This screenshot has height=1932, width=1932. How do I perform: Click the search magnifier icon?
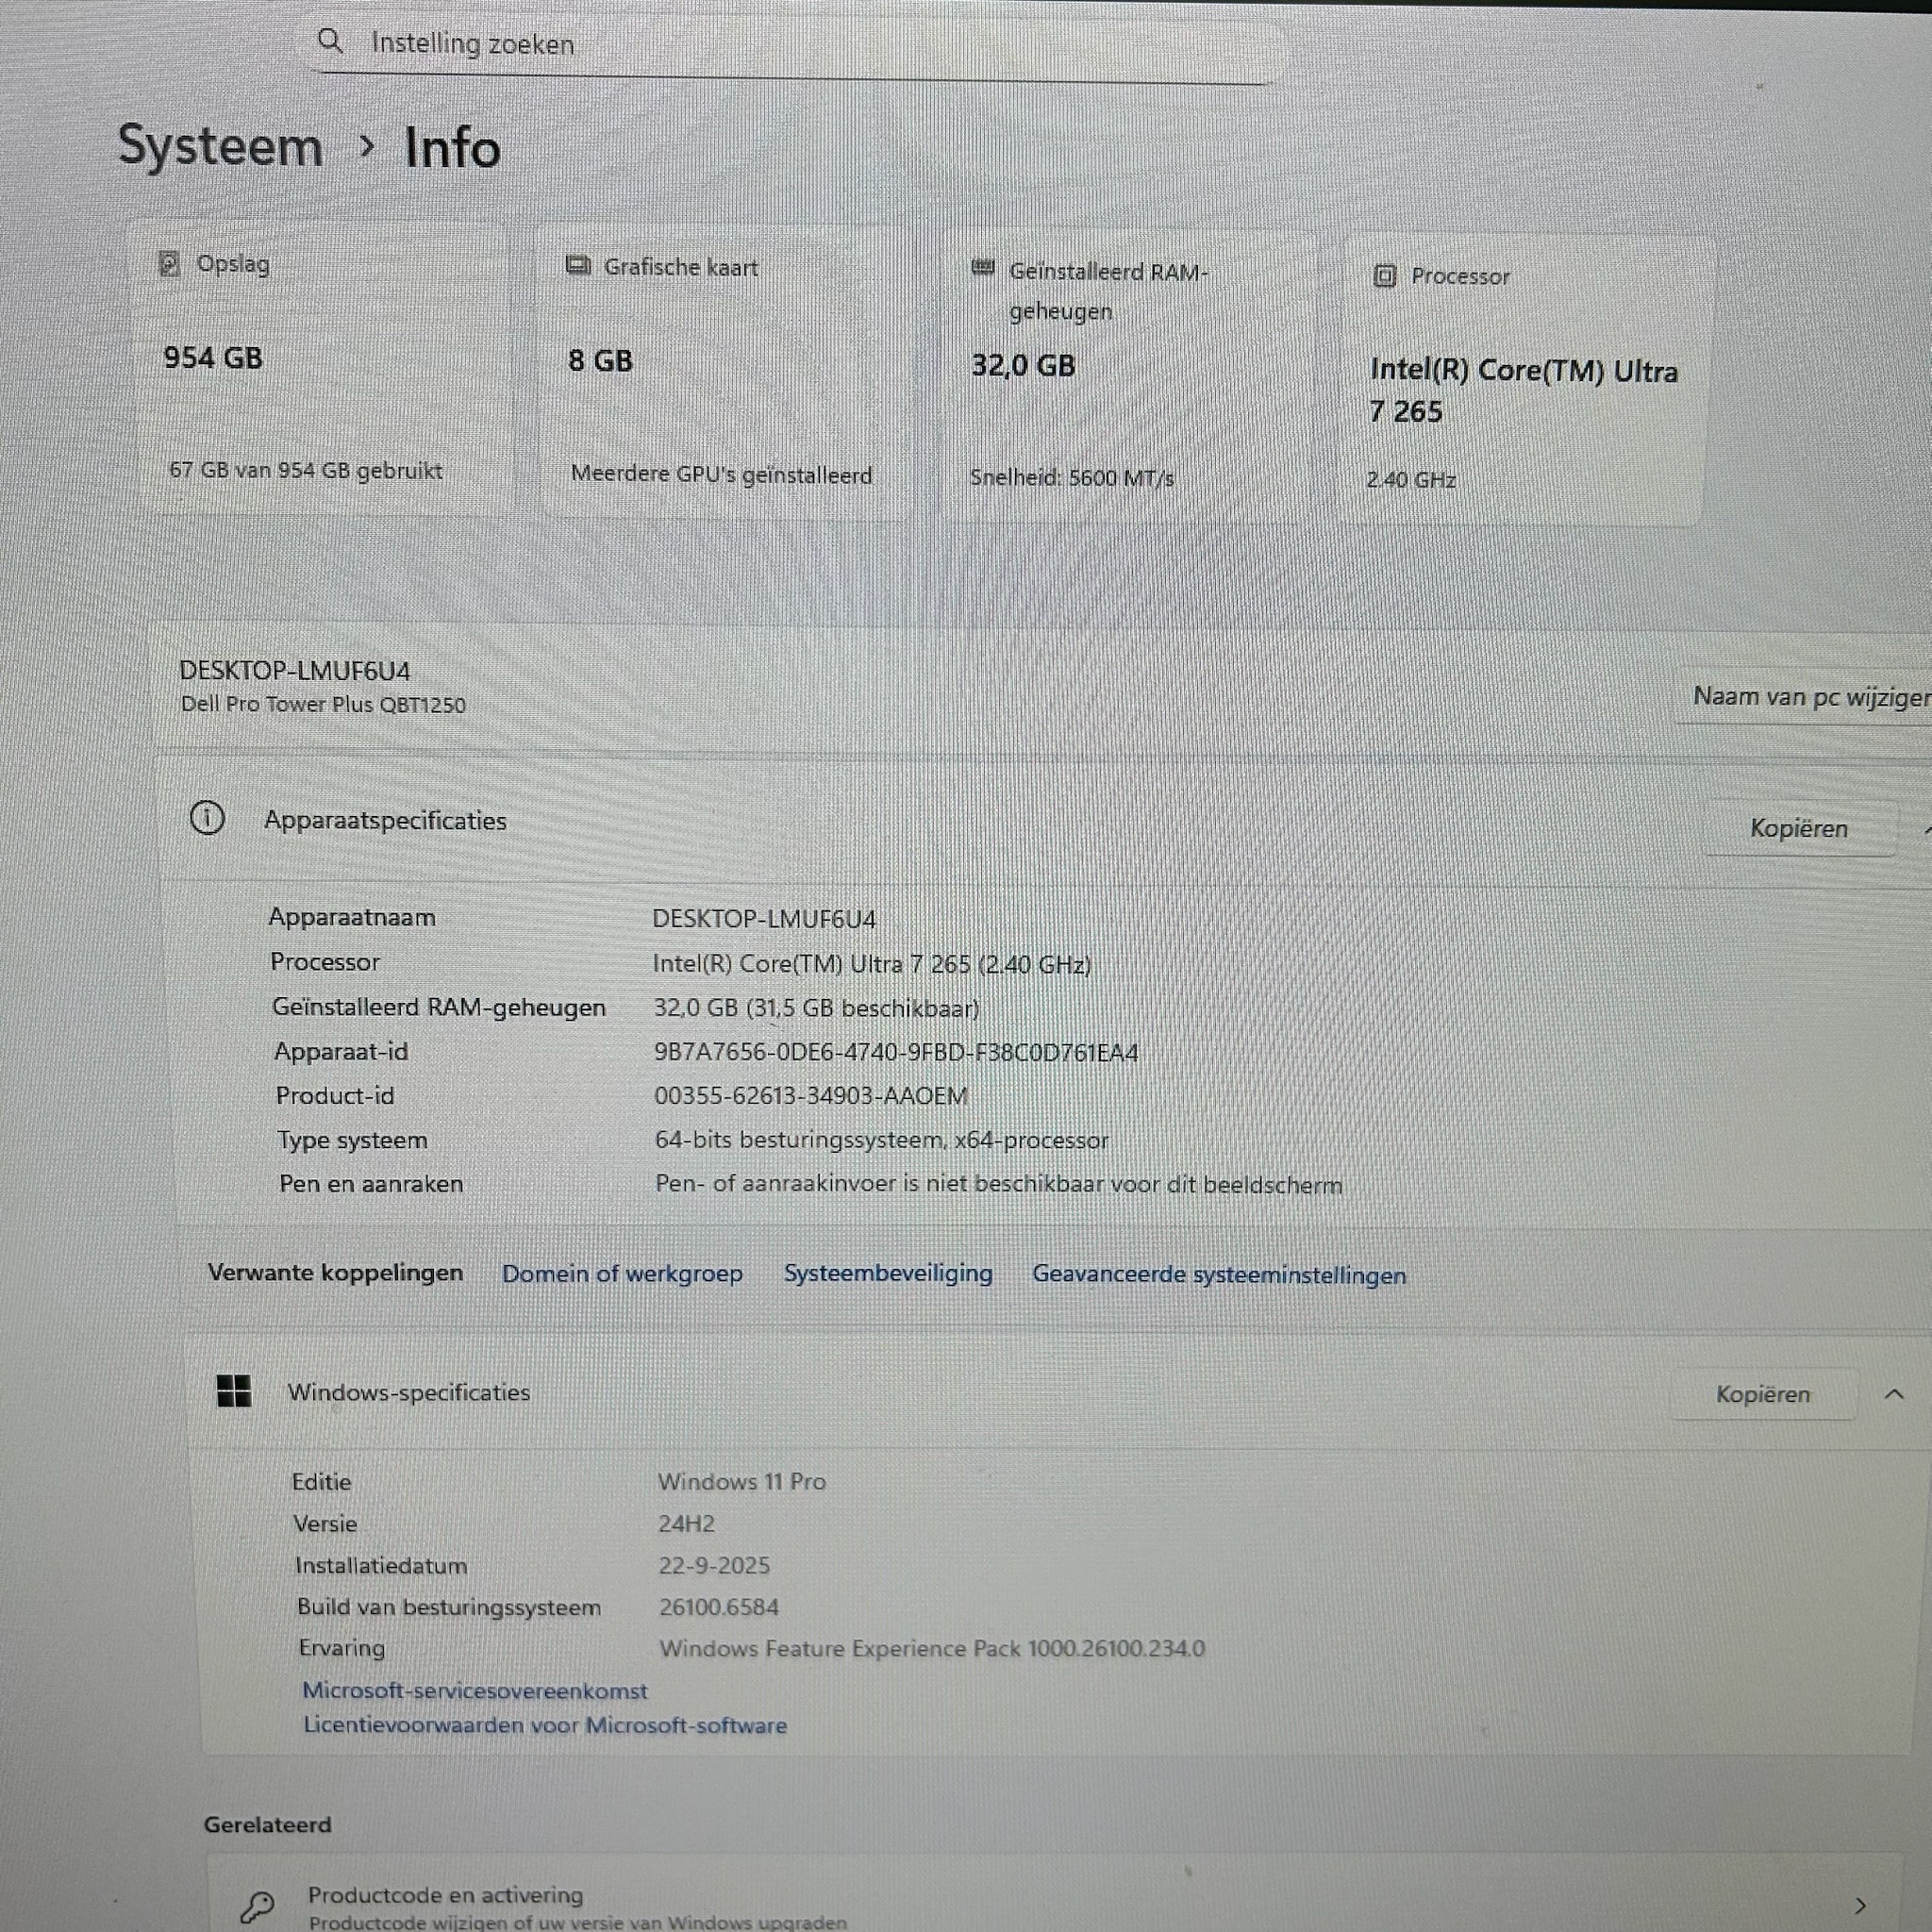pyautogui.click(x=329, y=42)
